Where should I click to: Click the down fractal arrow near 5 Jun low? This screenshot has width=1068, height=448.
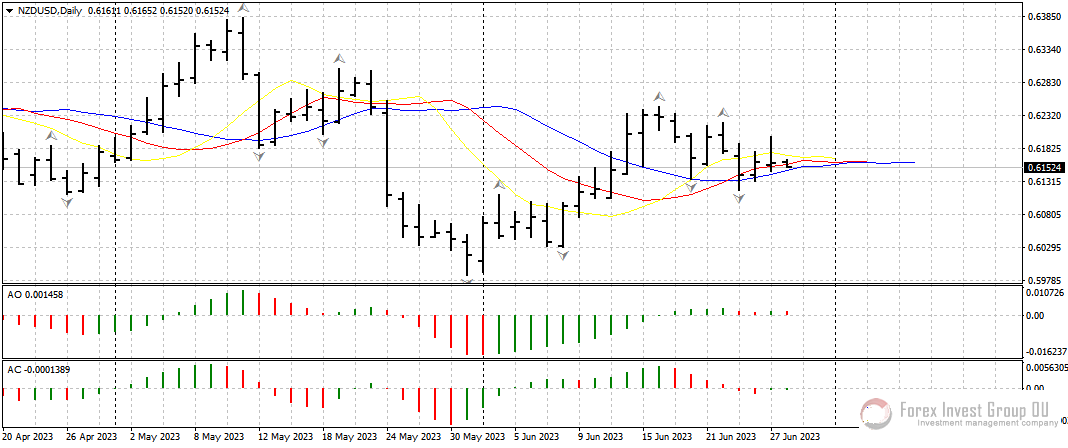[563, 256]
